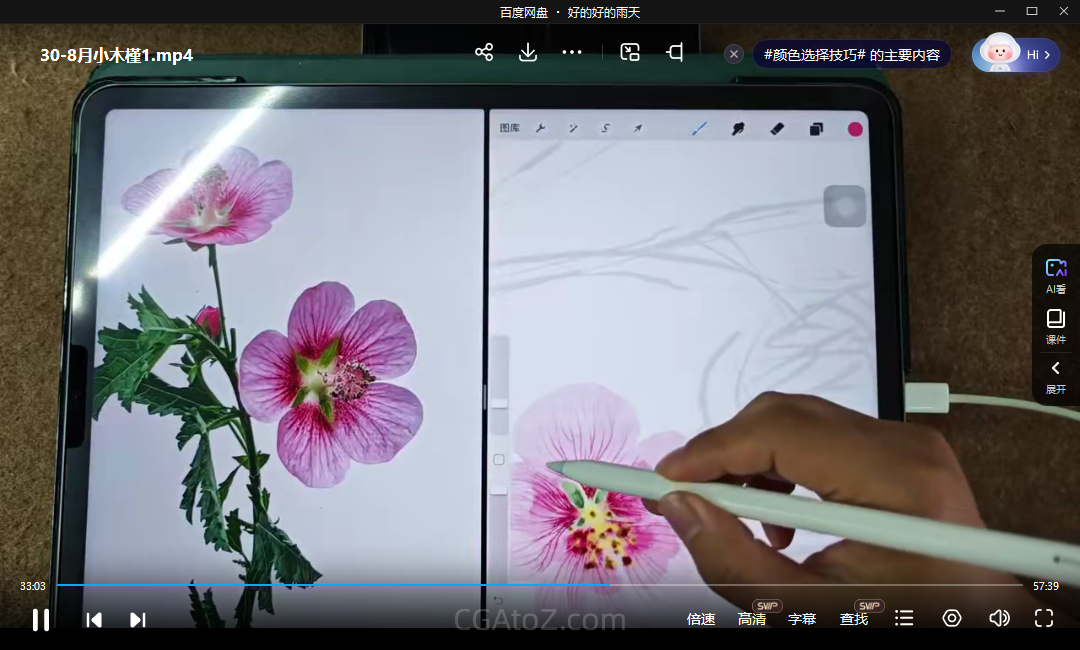The image size is (1080, 650).
Task: Open the AI看 panel
Action: [x=1056, y=275]
